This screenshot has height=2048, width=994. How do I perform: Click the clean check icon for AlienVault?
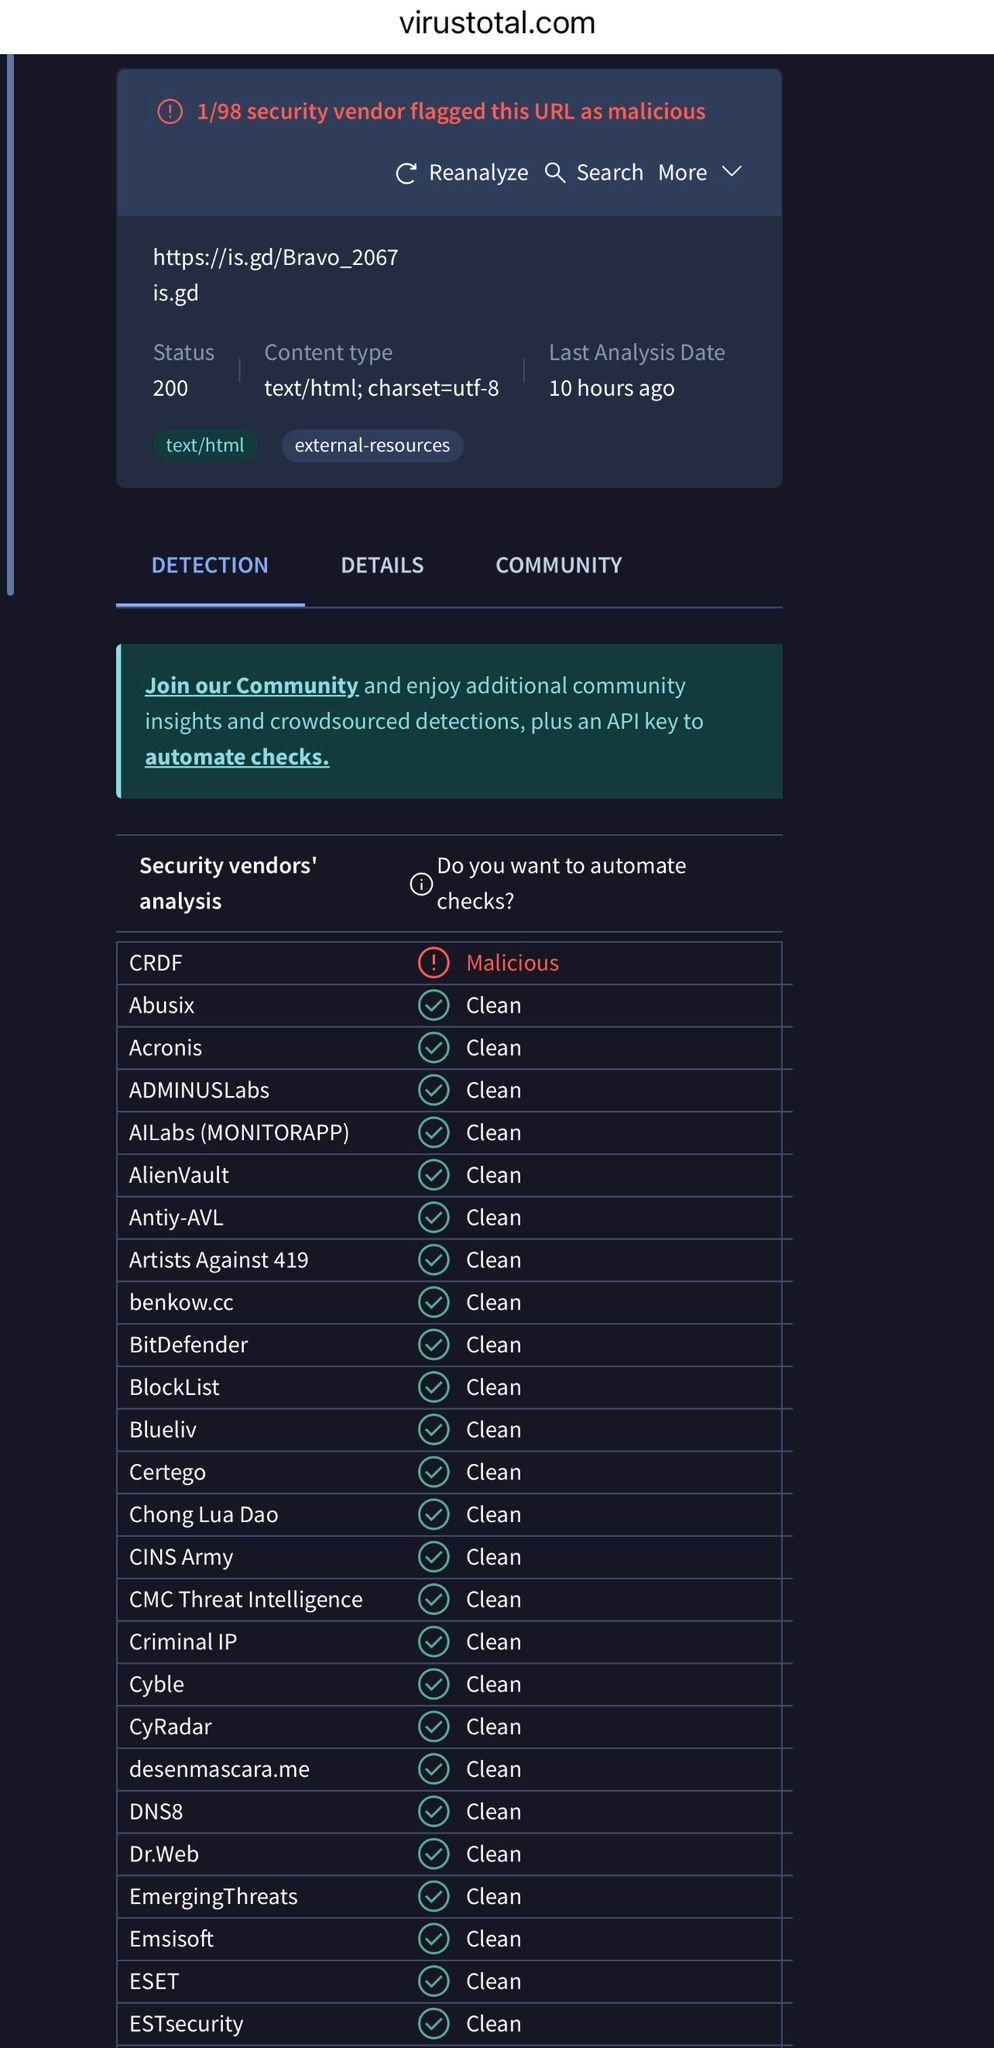click(433, 1175)
